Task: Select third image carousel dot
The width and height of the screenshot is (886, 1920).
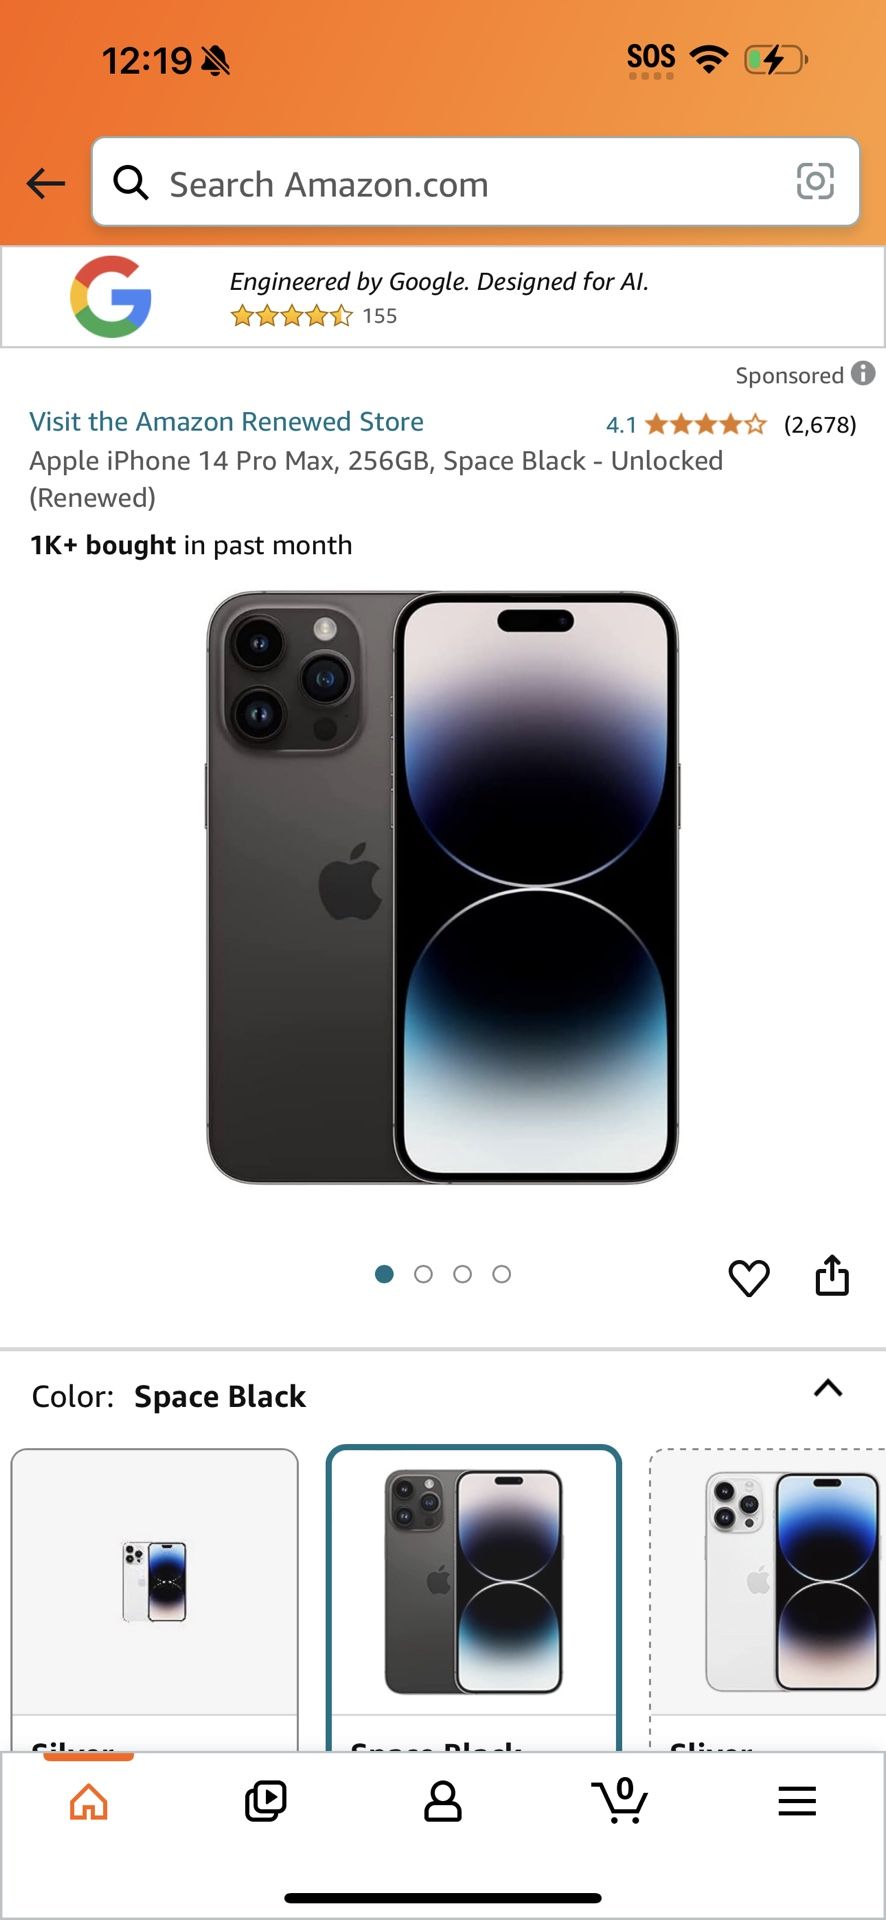Action: [x=462, y=1274]
